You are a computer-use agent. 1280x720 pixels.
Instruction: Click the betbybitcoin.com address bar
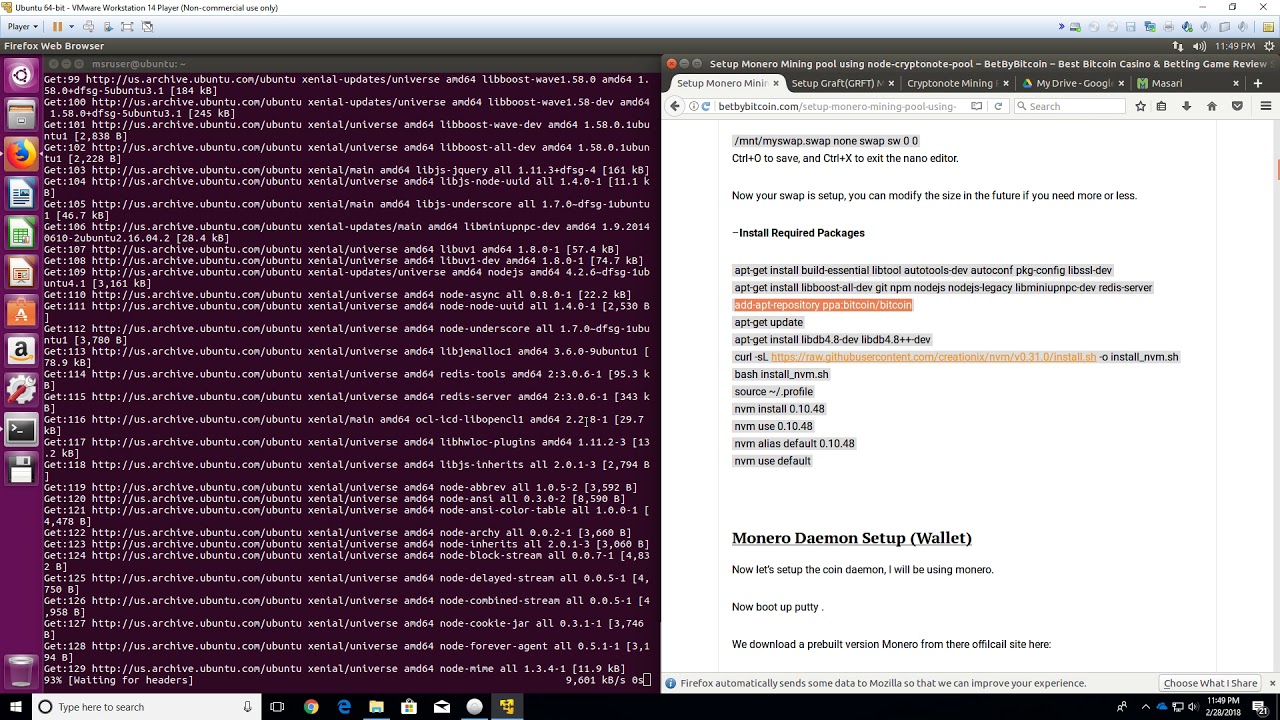tap(837, 106)
